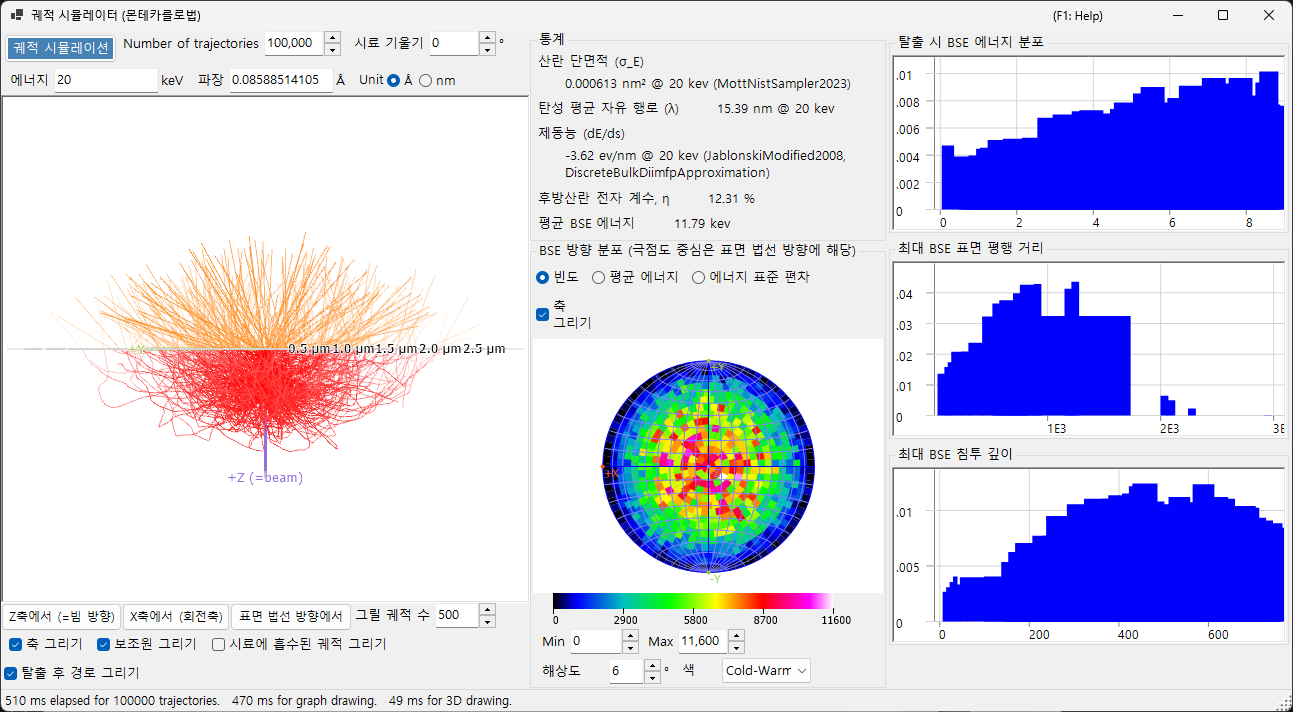Viewport: 1293px width, 712px height.
Task: Click the window resize grip icon
Action: (1284, 703)
